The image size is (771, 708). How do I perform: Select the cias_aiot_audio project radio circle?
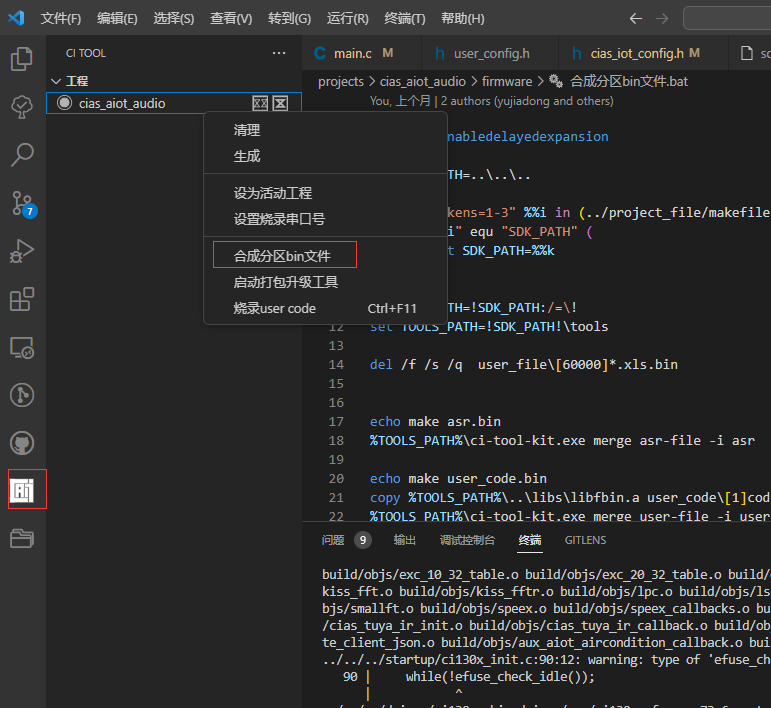tap(64, 103)
